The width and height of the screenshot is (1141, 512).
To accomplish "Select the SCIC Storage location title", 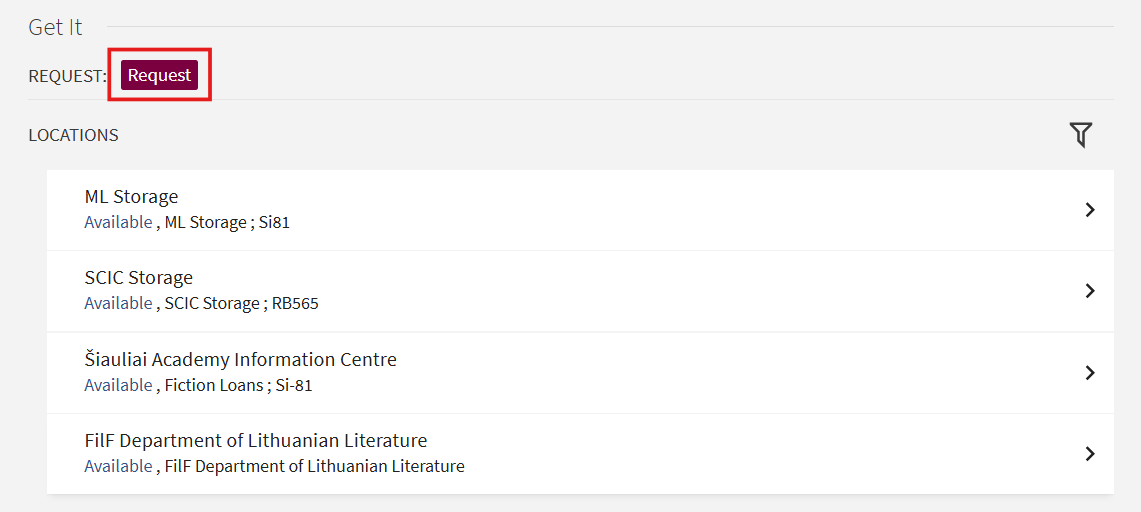I will tap(138, 277).
